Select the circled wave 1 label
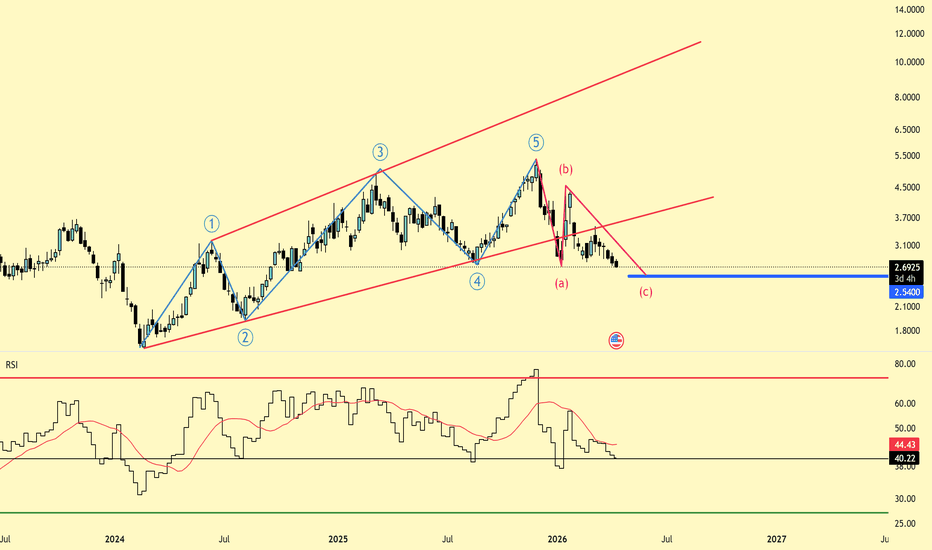Image resolution: width=932 pixels, height=550 pixels. [212, 224]
